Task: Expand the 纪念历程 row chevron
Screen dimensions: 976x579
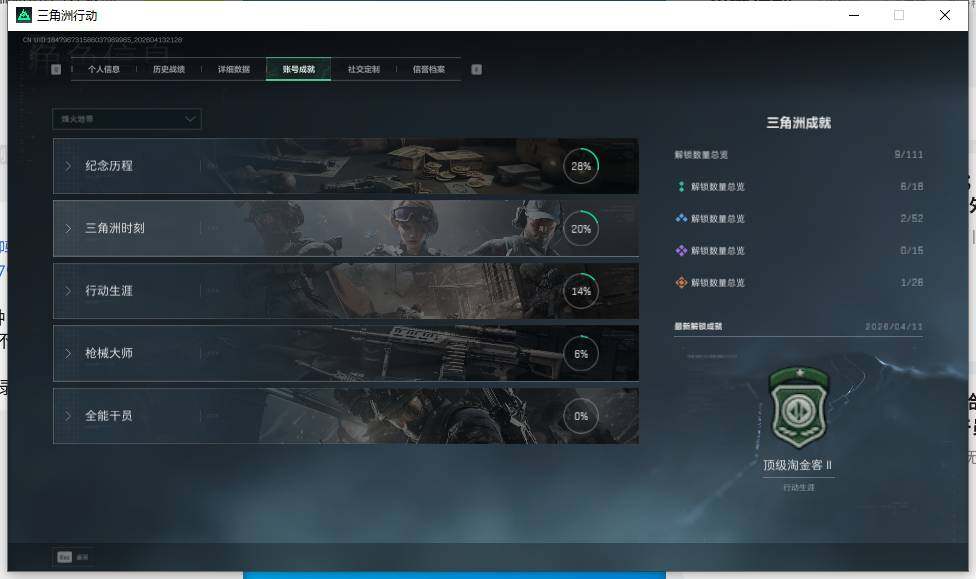Action: click(x=68, y=166)
